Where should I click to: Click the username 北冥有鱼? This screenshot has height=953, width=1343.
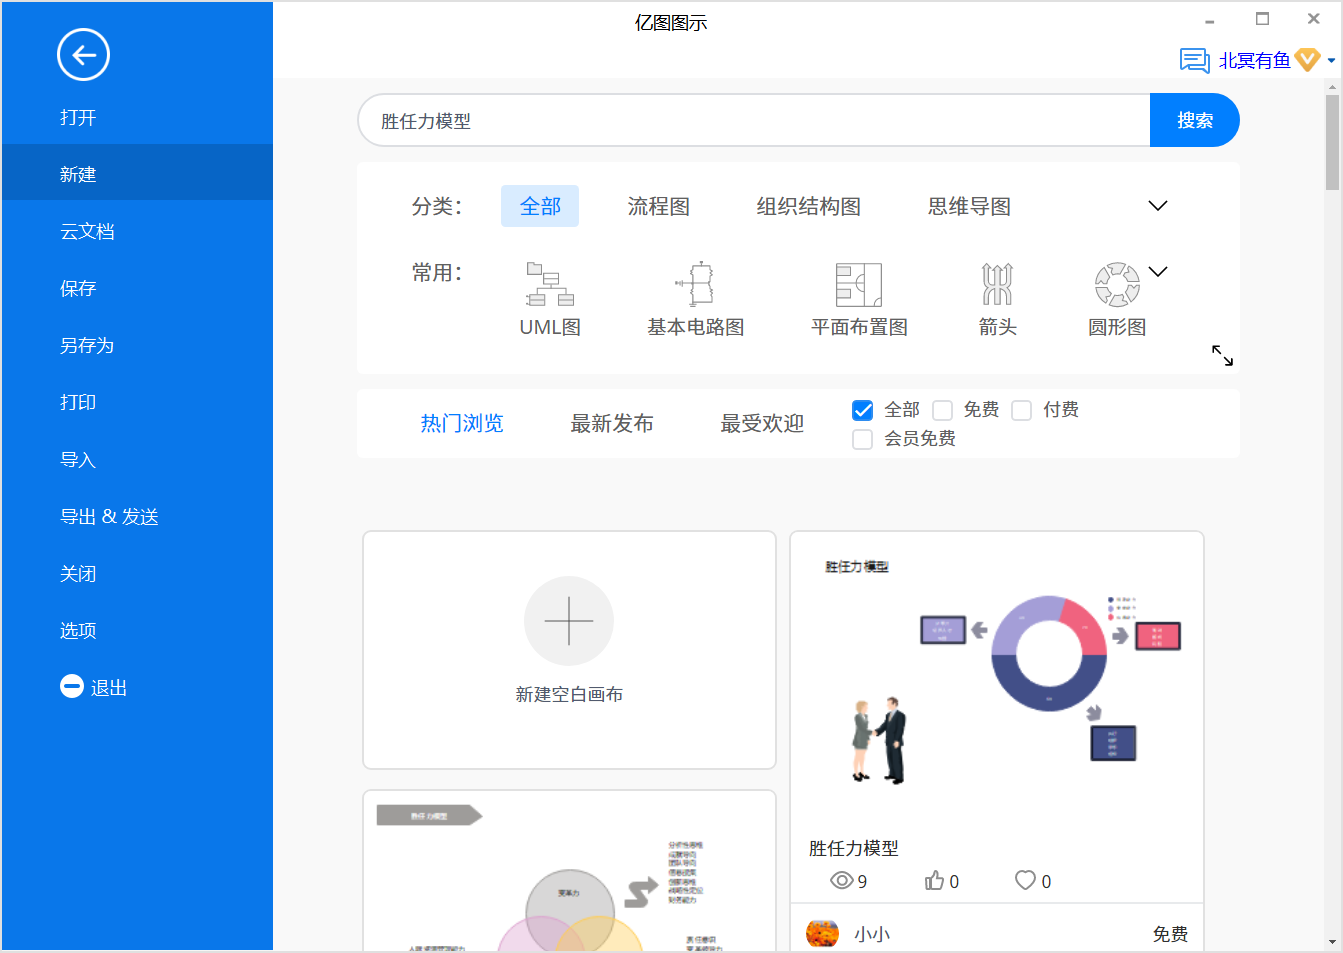[x=1254, y=61]
